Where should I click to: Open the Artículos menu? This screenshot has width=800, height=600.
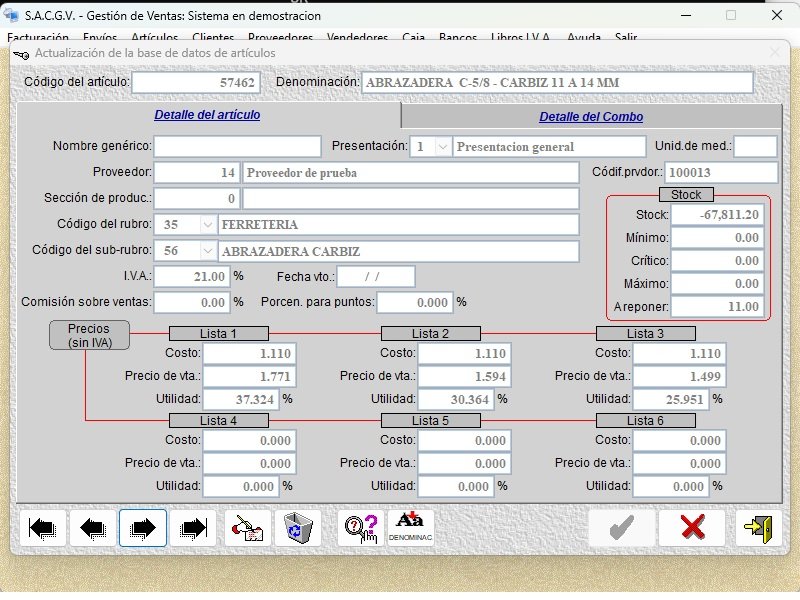(x=155, y=37)
